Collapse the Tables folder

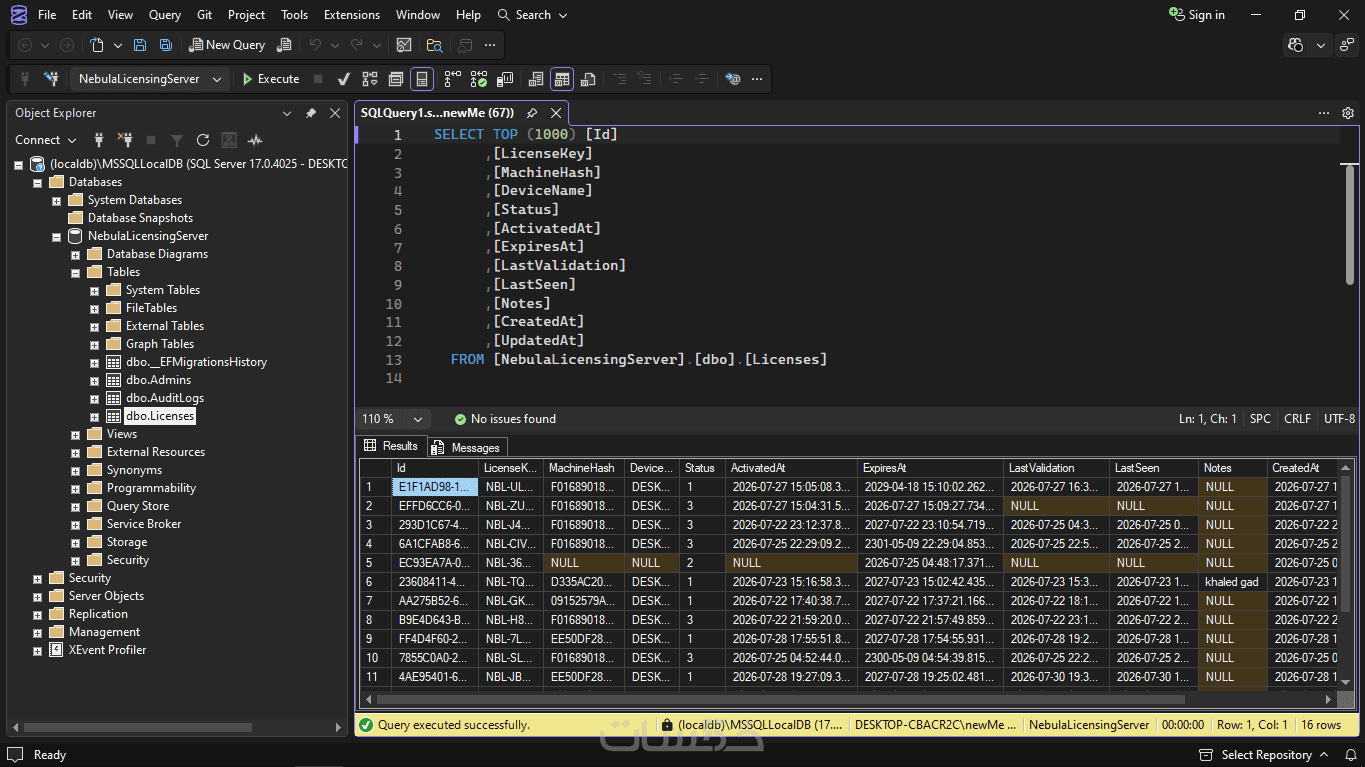click(76, 272)
